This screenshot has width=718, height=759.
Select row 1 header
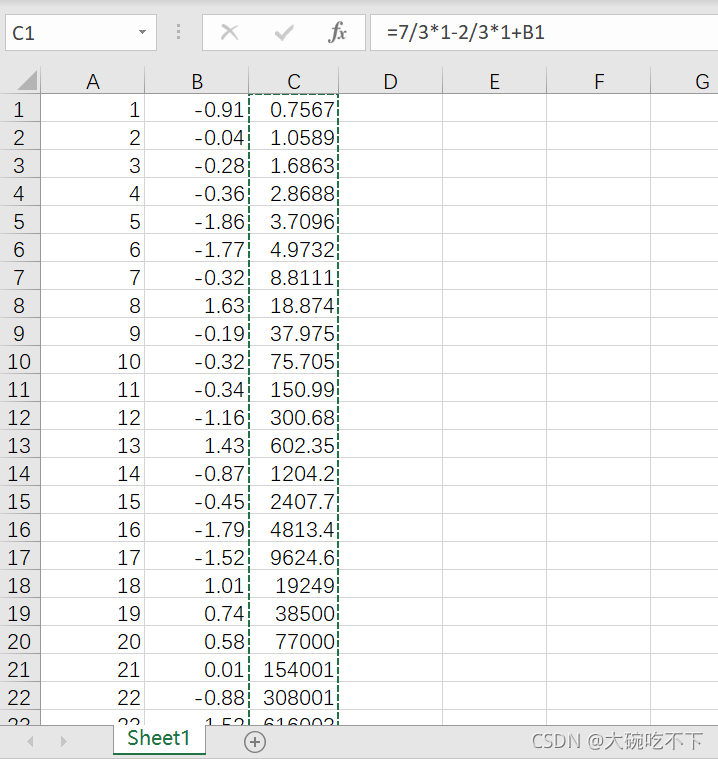pos(20,109)
